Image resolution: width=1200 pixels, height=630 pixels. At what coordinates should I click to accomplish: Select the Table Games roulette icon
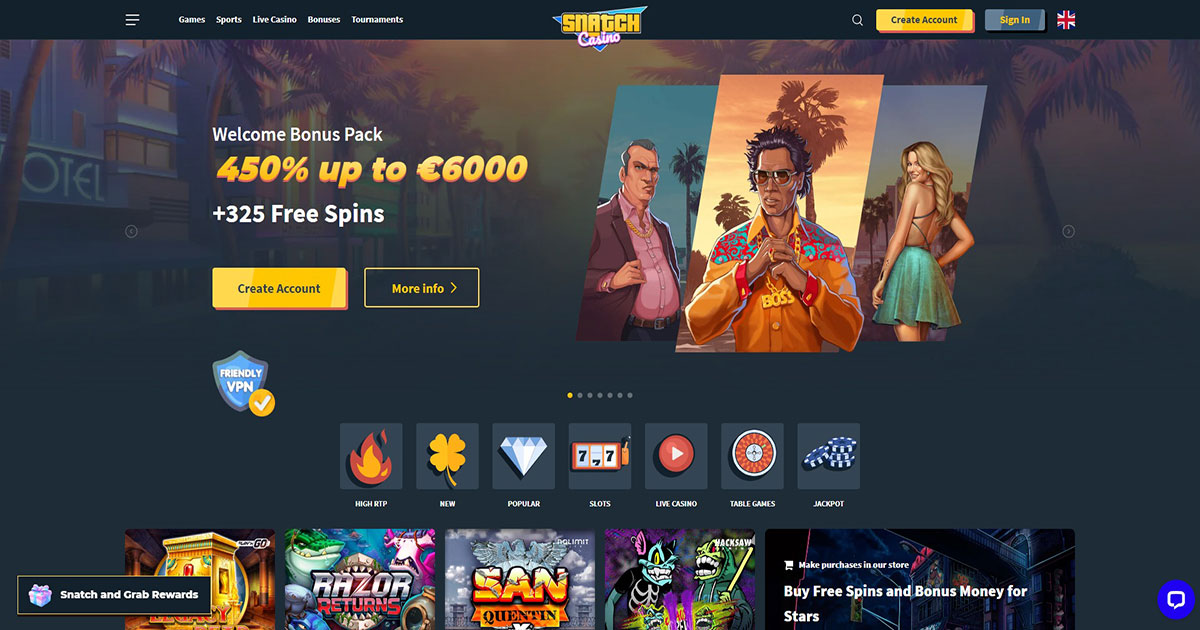[752, 456]
